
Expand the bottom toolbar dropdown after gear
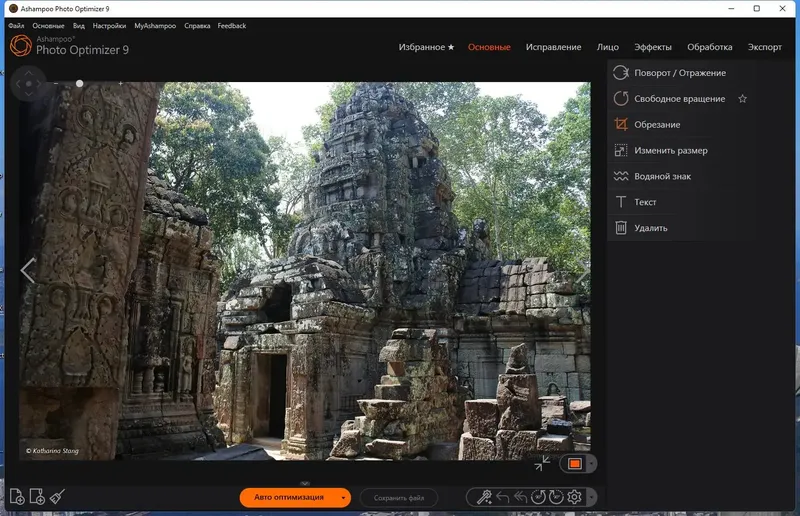[x=592, y=497]
